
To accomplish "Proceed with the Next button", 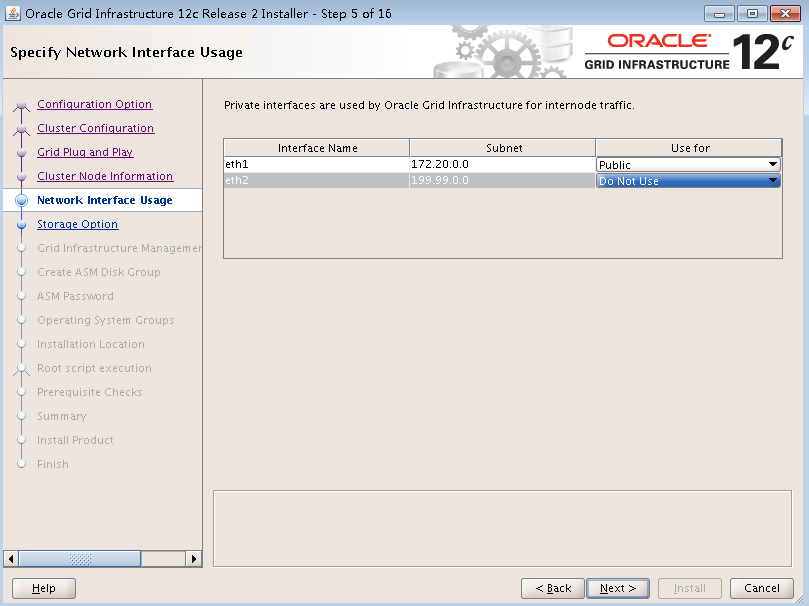I will [x=618, y=588].
